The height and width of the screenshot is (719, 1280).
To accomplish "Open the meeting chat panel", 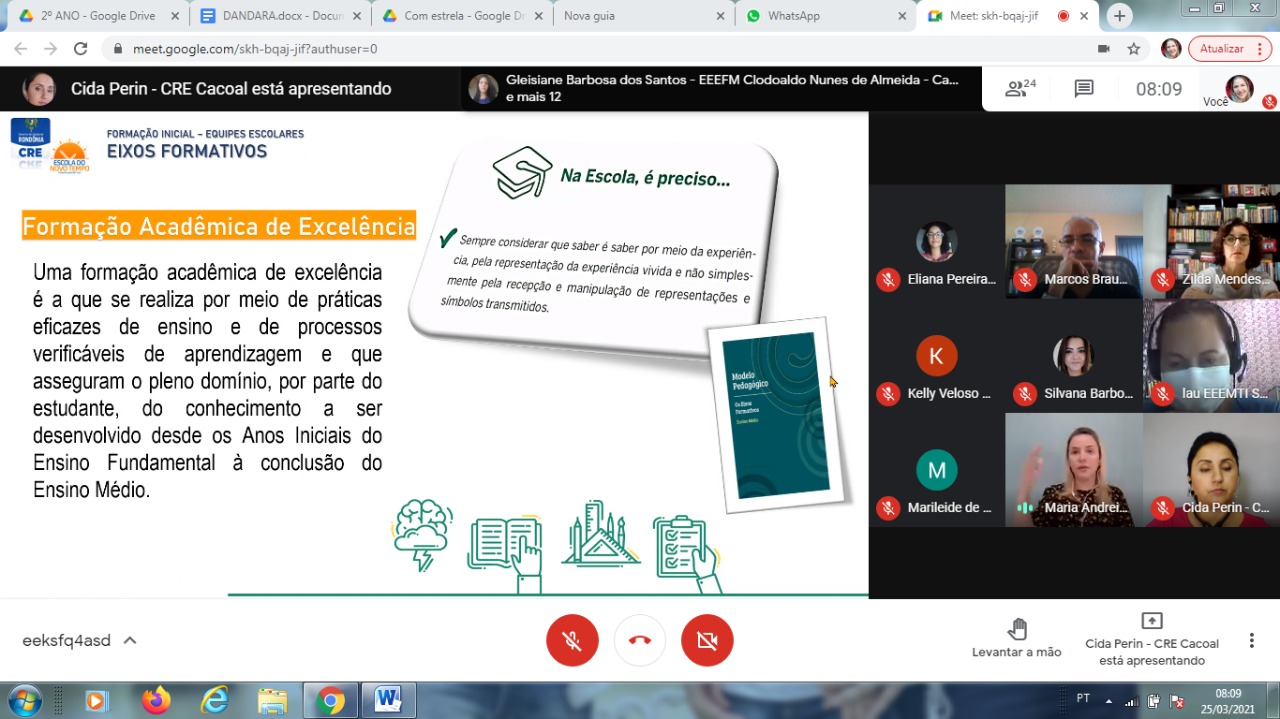I will [x=1084, y=89].
